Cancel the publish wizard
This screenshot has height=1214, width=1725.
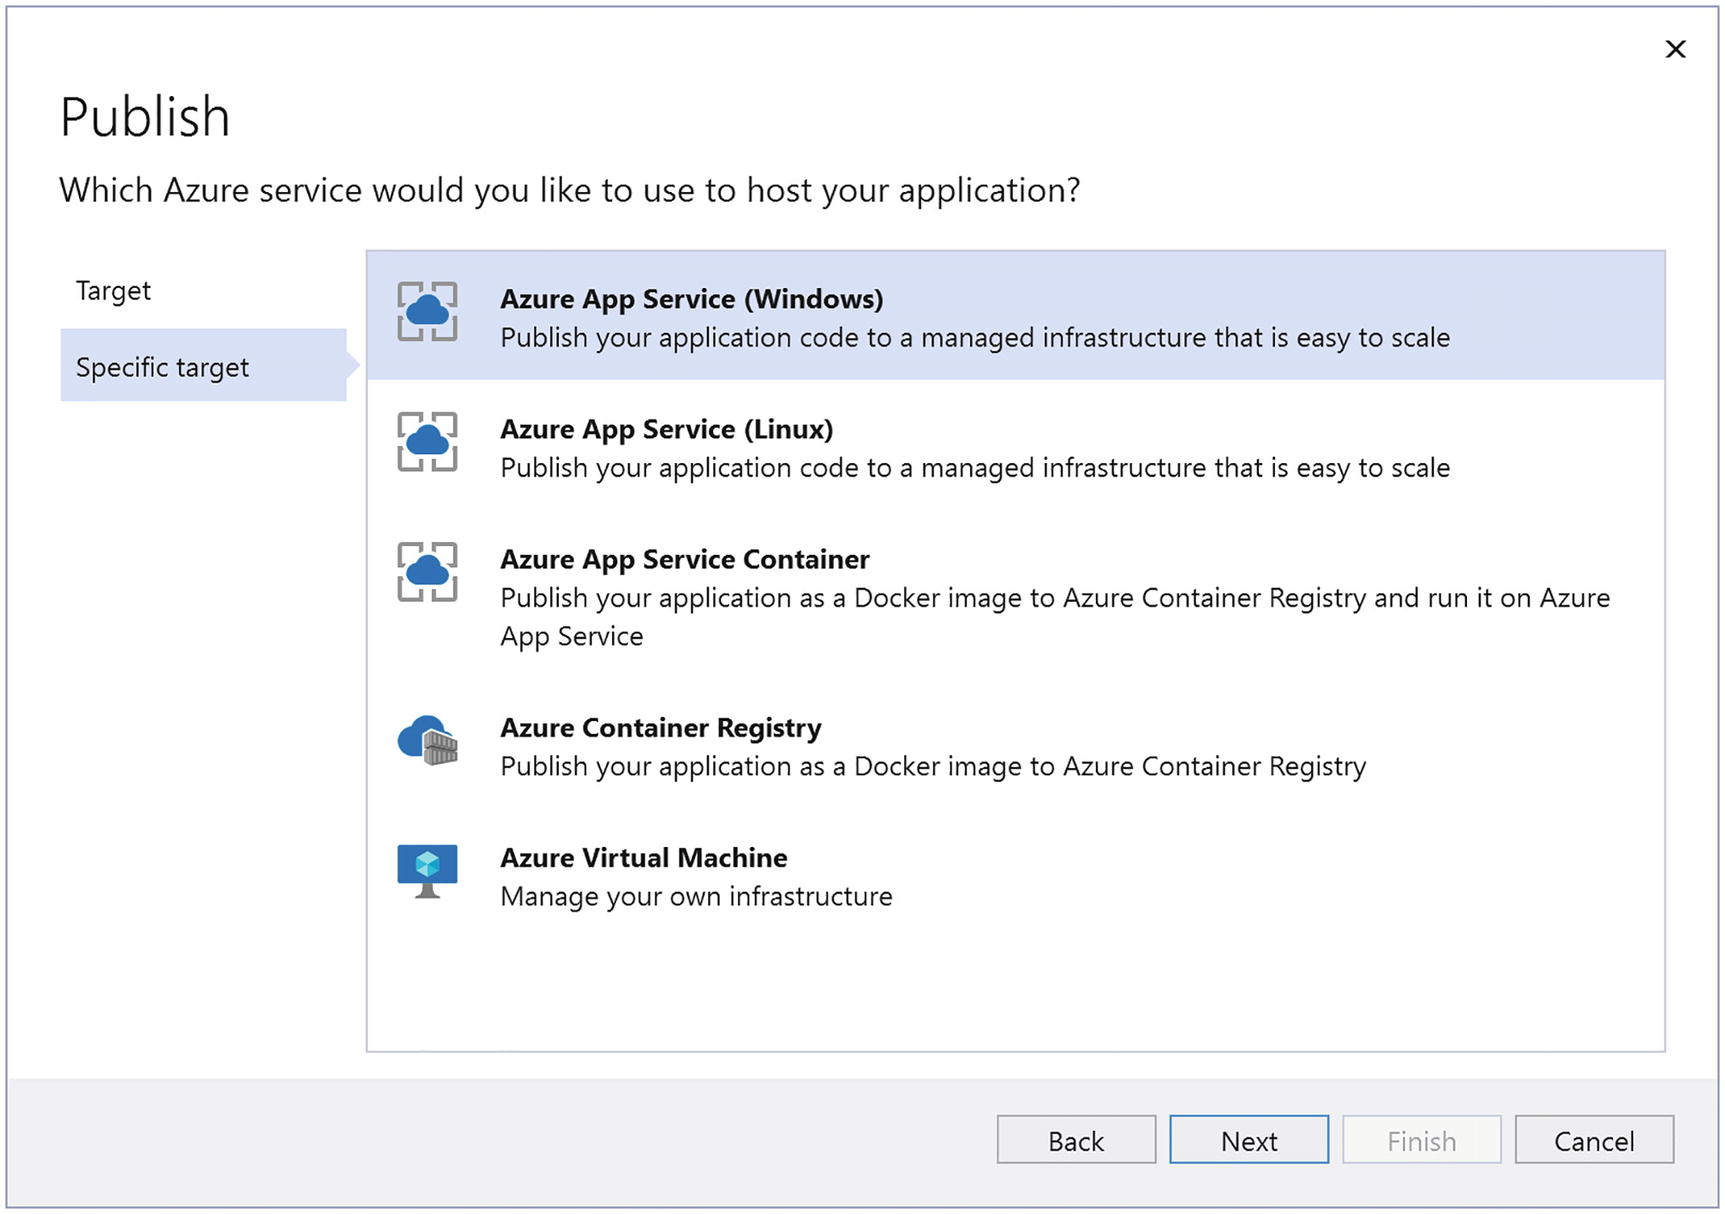click(1593, 1140)
